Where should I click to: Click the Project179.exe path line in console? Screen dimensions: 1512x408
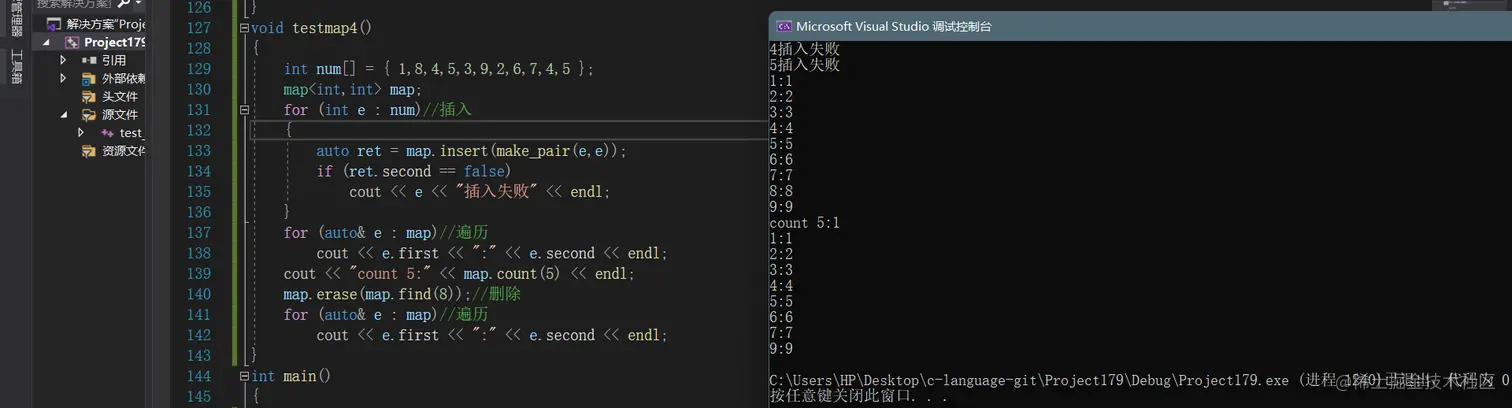(1139, 381)
